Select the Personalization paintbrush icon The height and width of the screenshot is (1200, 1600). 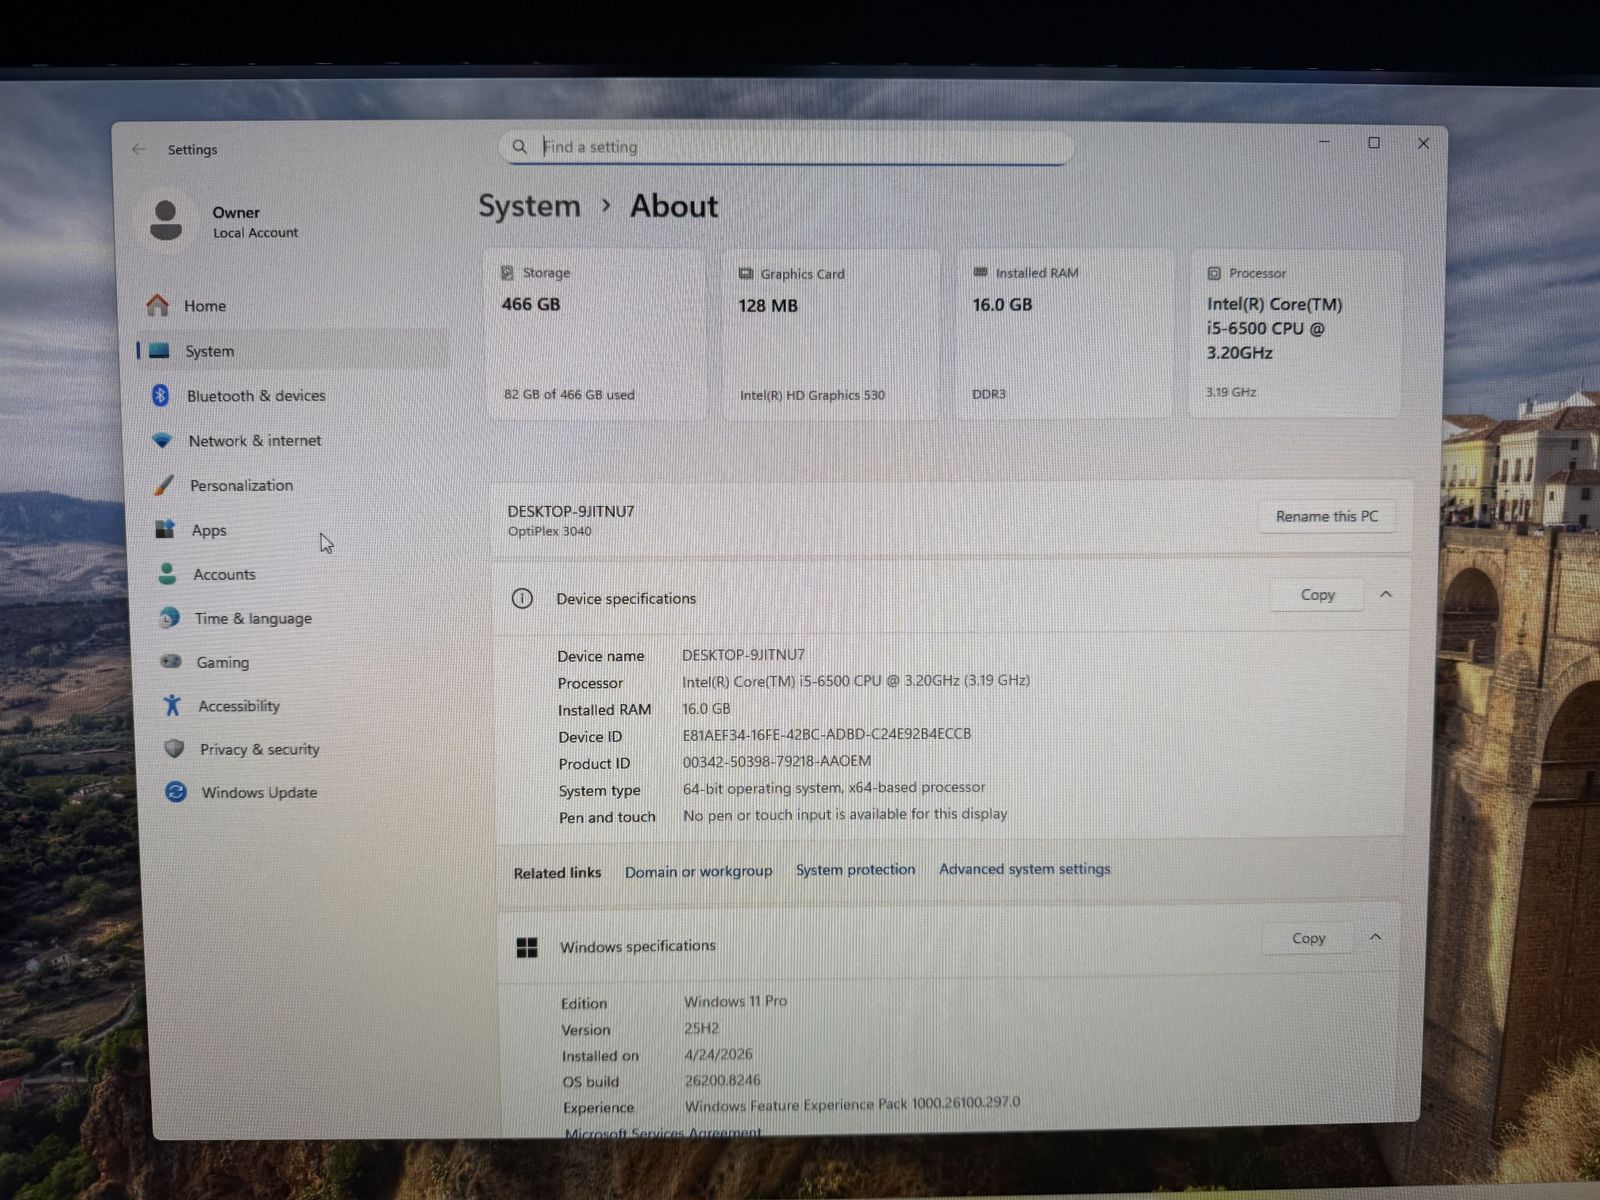pos(163,485)
